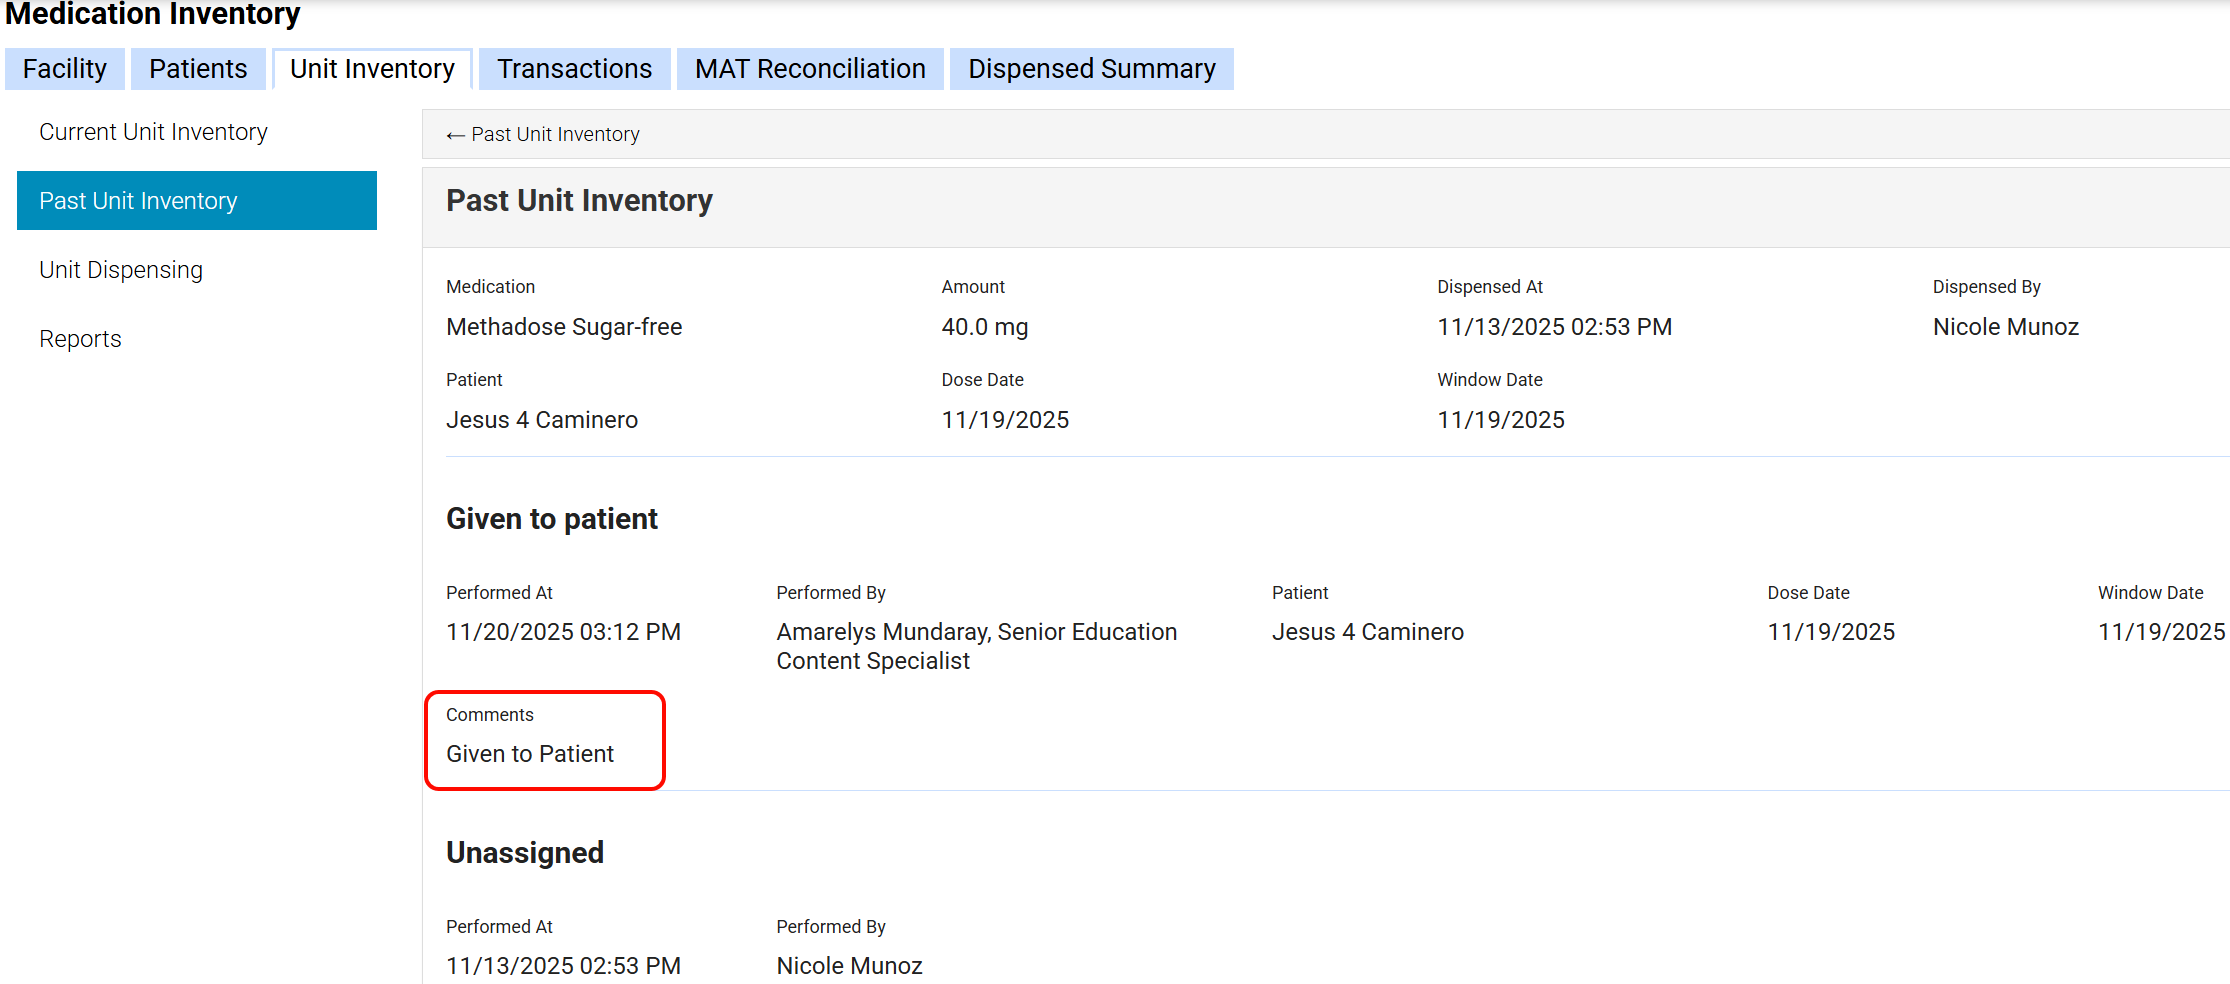Click the Given to Patient comment text
2230x984 pixels.
530,754
